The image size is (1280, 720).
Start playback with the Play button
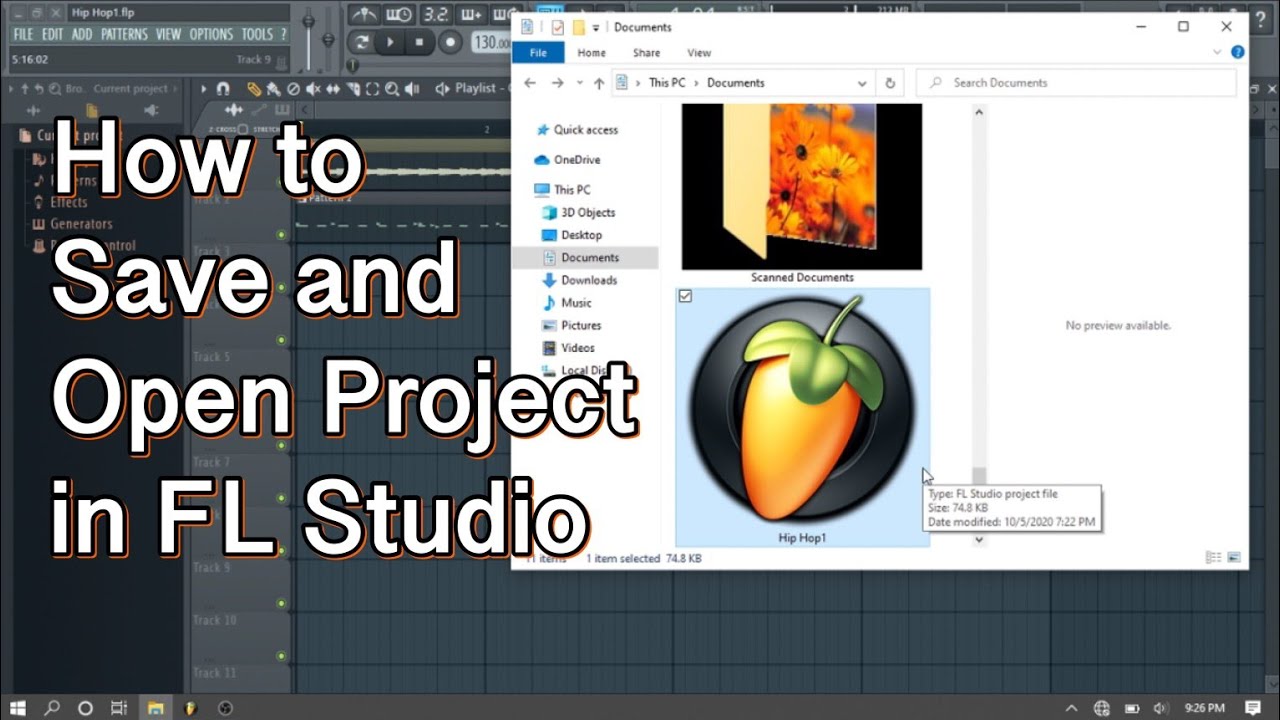390,42
